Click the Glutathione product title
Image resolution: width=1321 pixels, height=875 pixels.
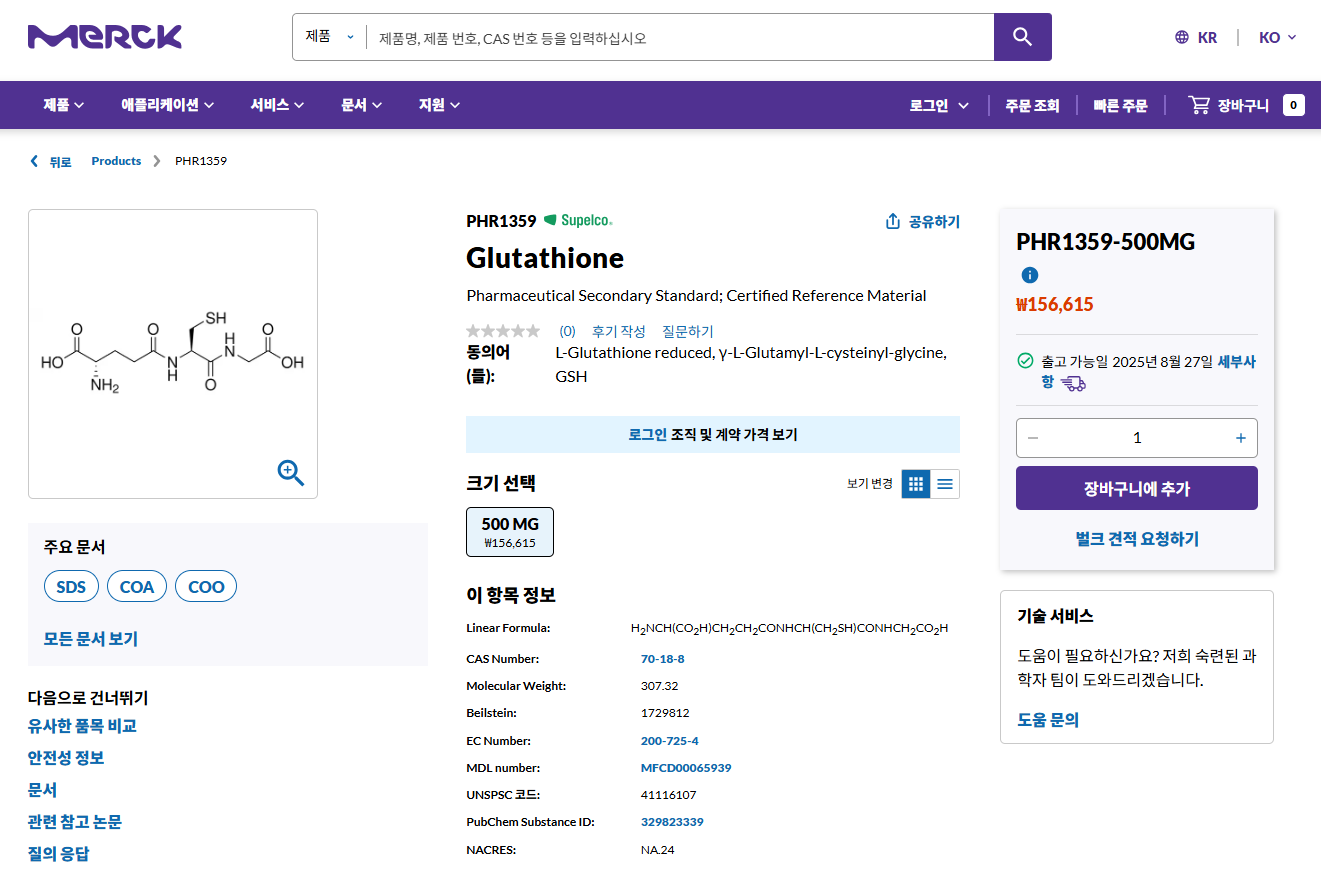pos(545,258)
